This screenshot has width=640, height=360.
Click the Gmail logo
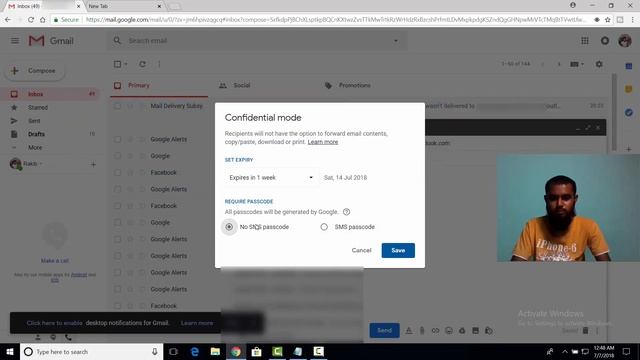pyautogui.click(x=51, y=41)
